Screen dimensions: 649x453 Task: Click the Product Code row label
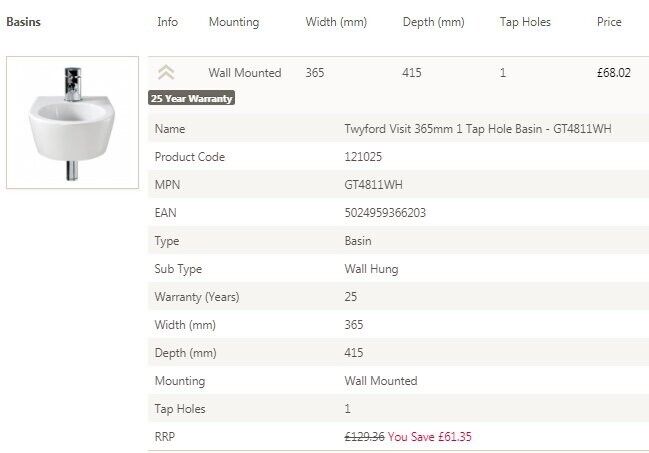click(x=190, y=157)
